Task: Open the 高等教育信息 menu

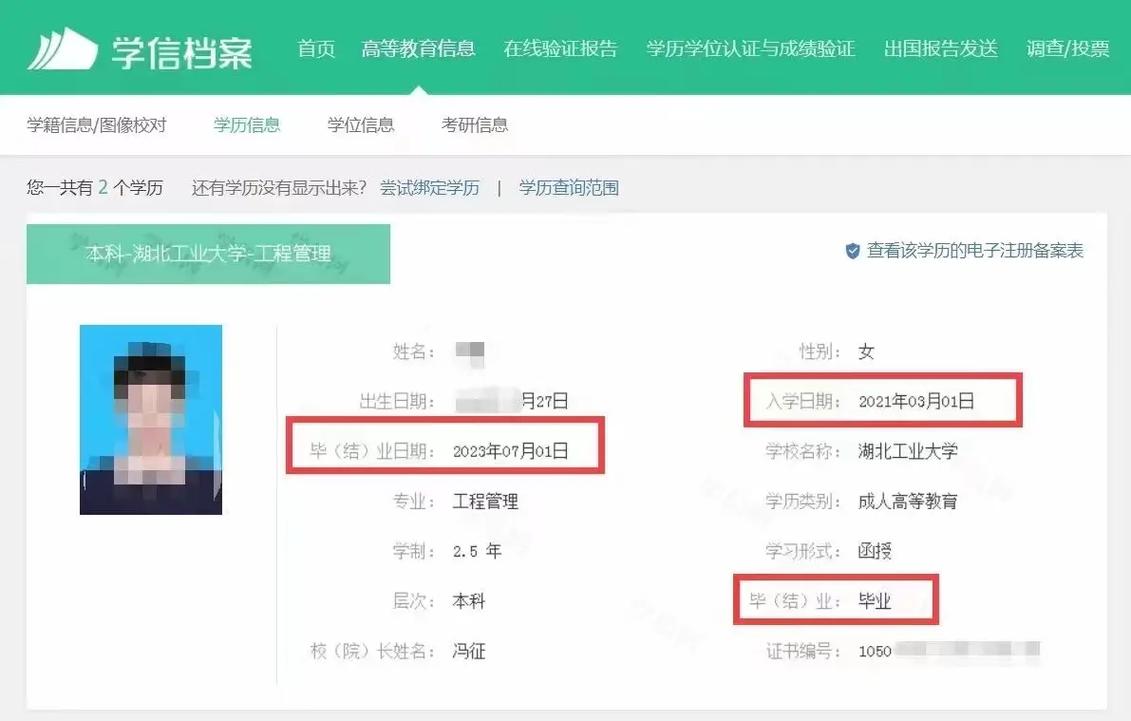Action: tap(418, 48)
